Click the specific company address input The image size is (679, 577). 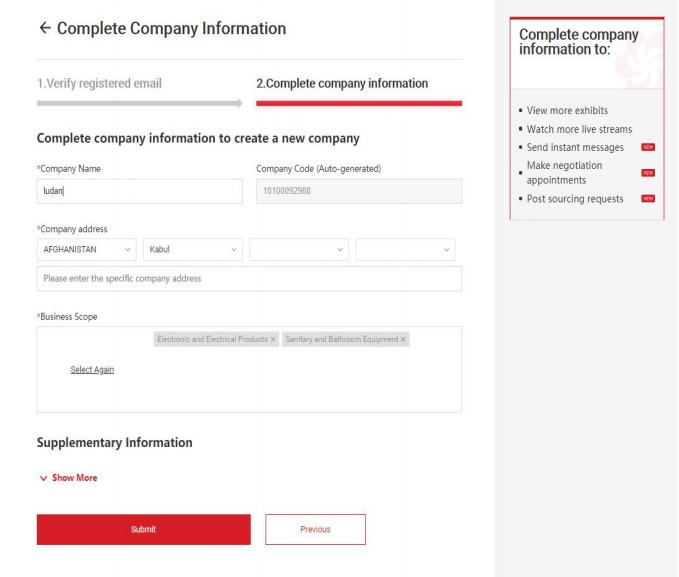pyautogui.click(x=249, y=279)
